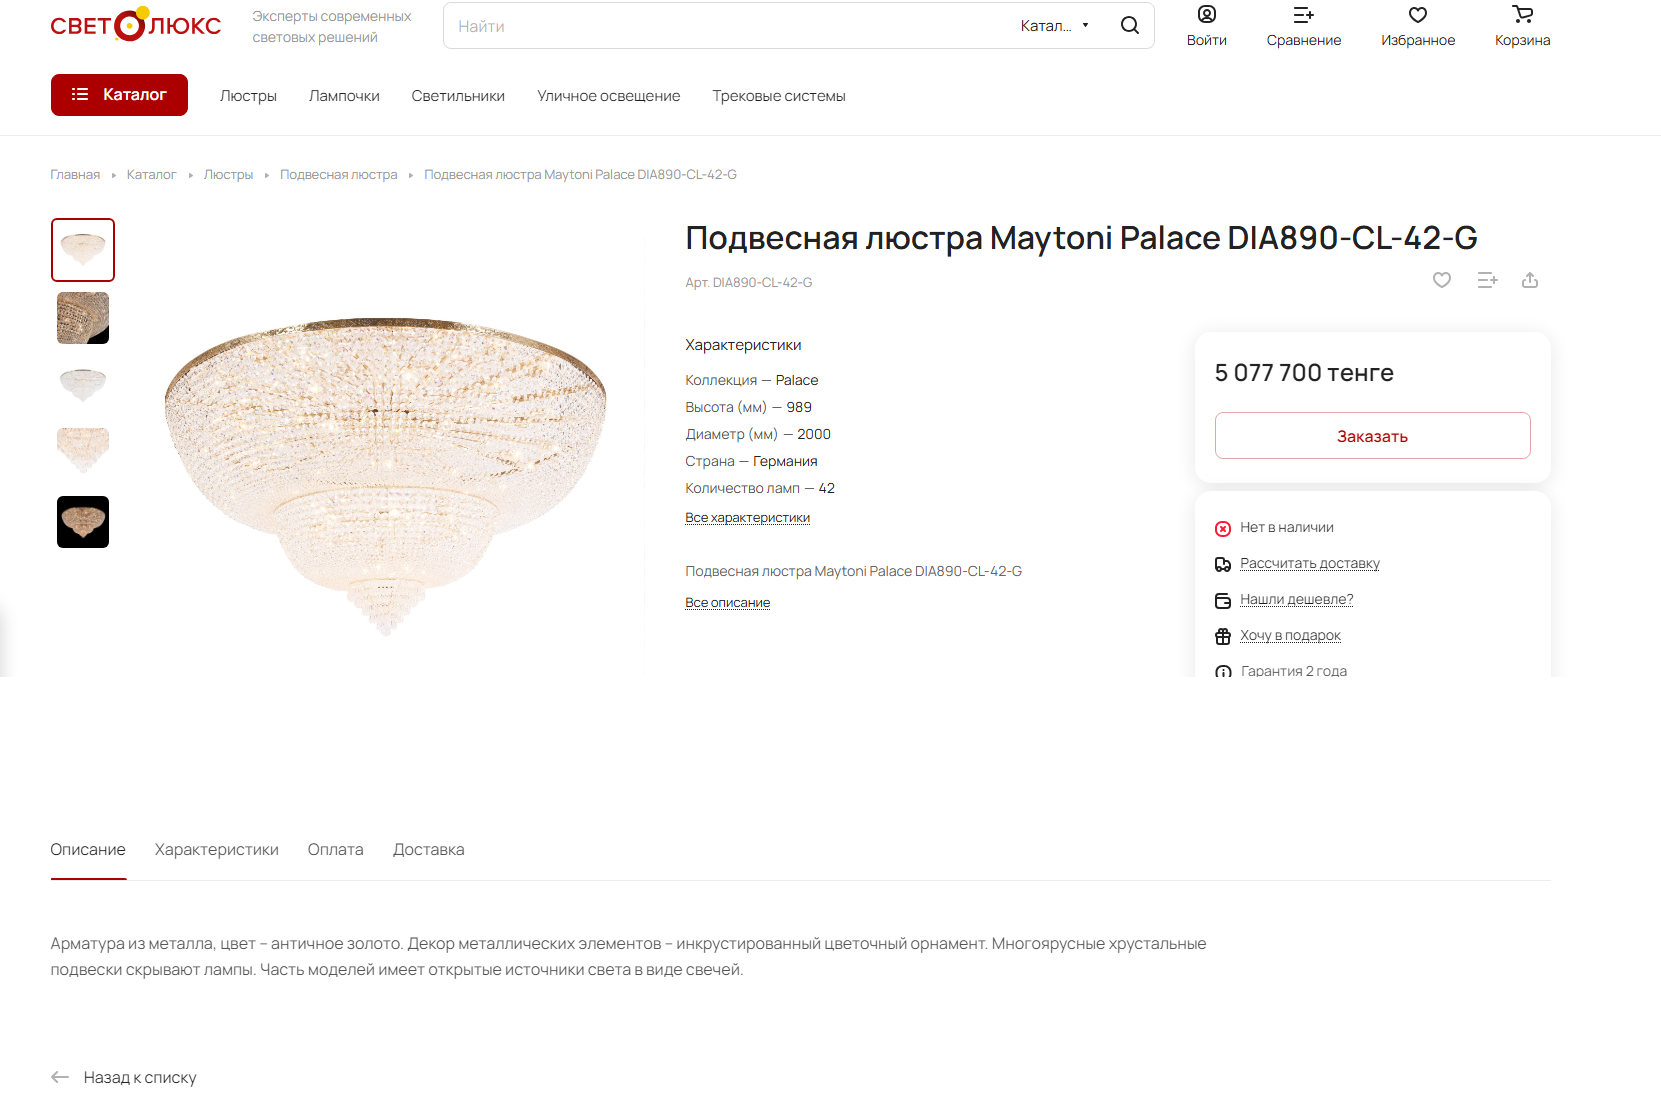The width and height of the screenshot is (1661, 1114).
Task: Open the Сравнение comparison icon in header
Action: click(1304, 14)
